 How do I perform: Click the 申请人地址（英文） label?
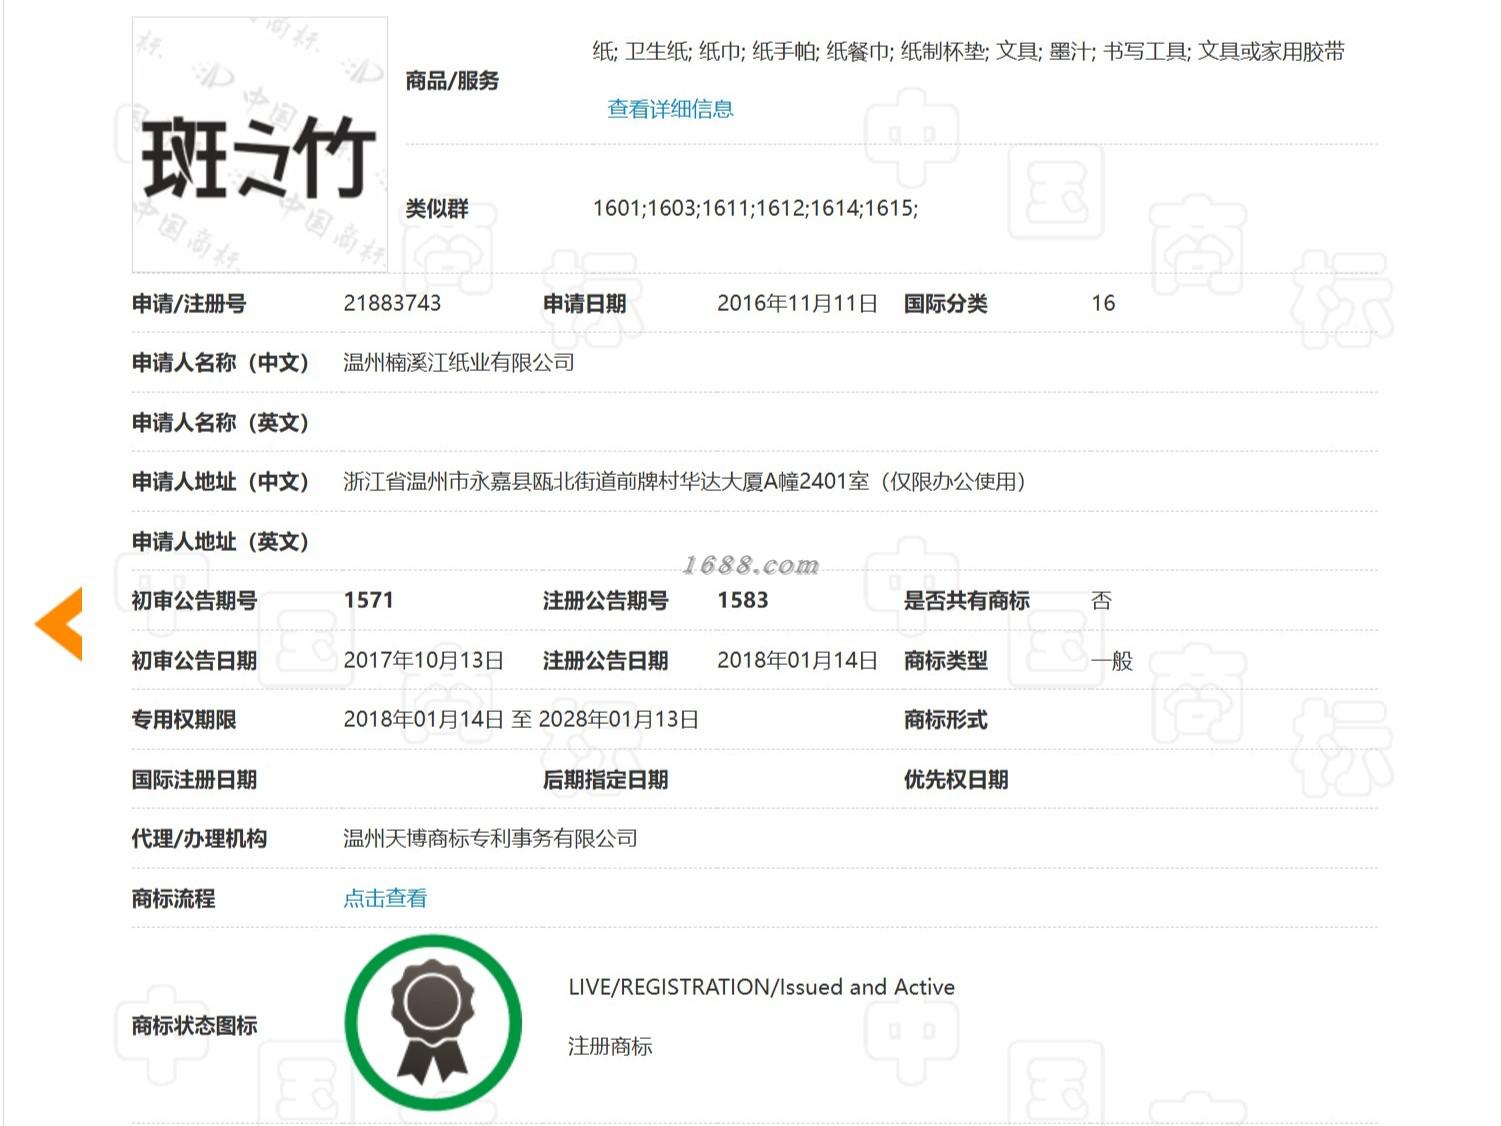pos(221,541)
